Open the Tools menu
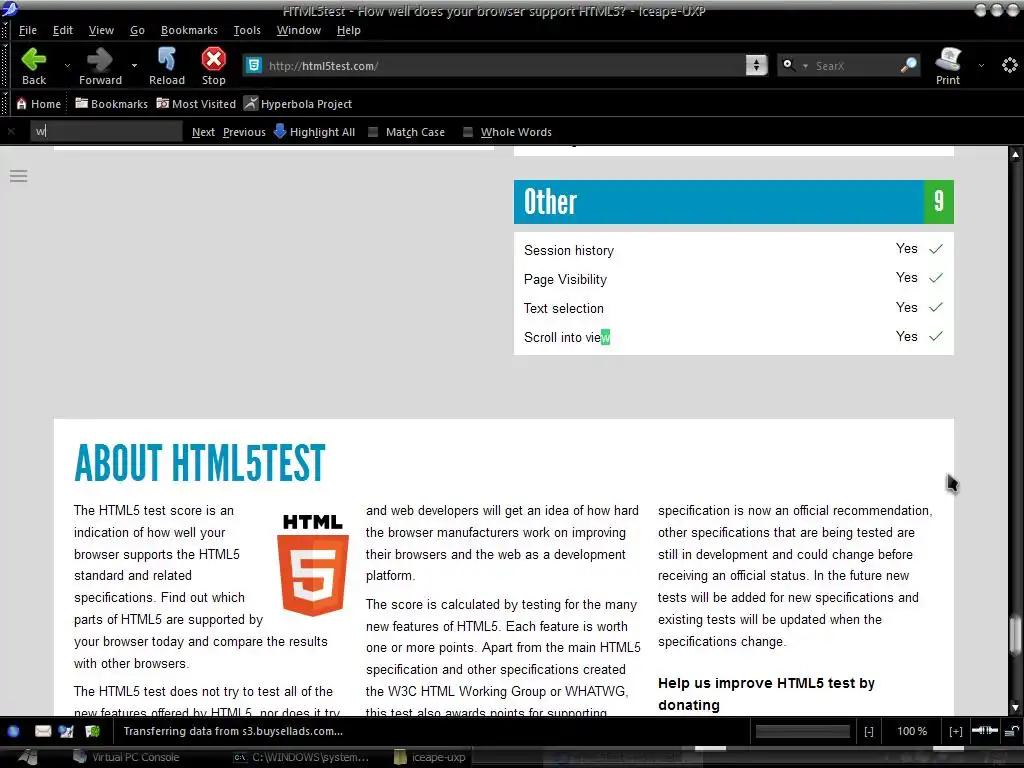The image size is (1024, 768). [247, 30]
